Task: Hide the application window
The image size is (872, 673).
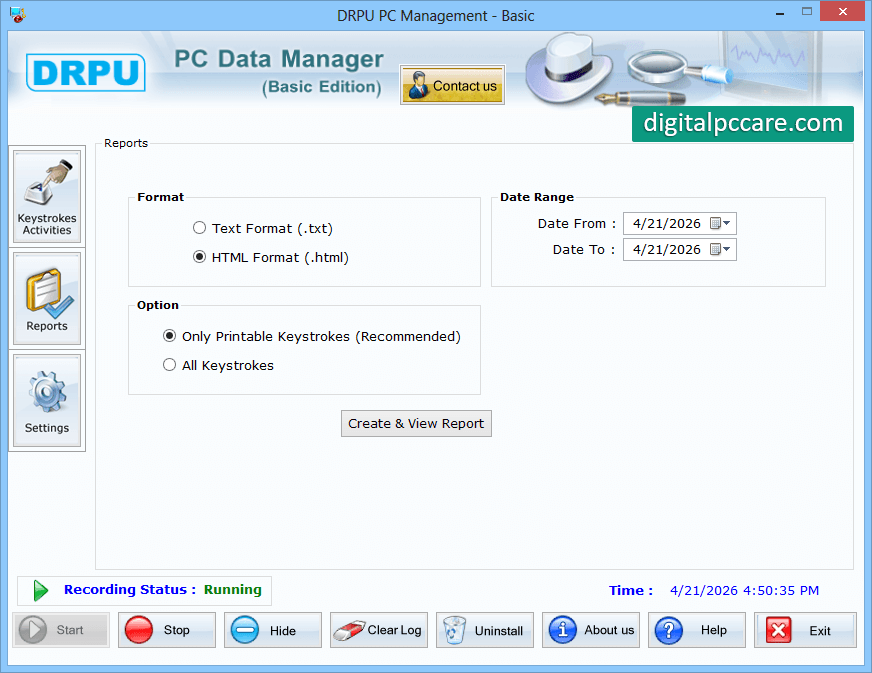Action: click(272, 630)
